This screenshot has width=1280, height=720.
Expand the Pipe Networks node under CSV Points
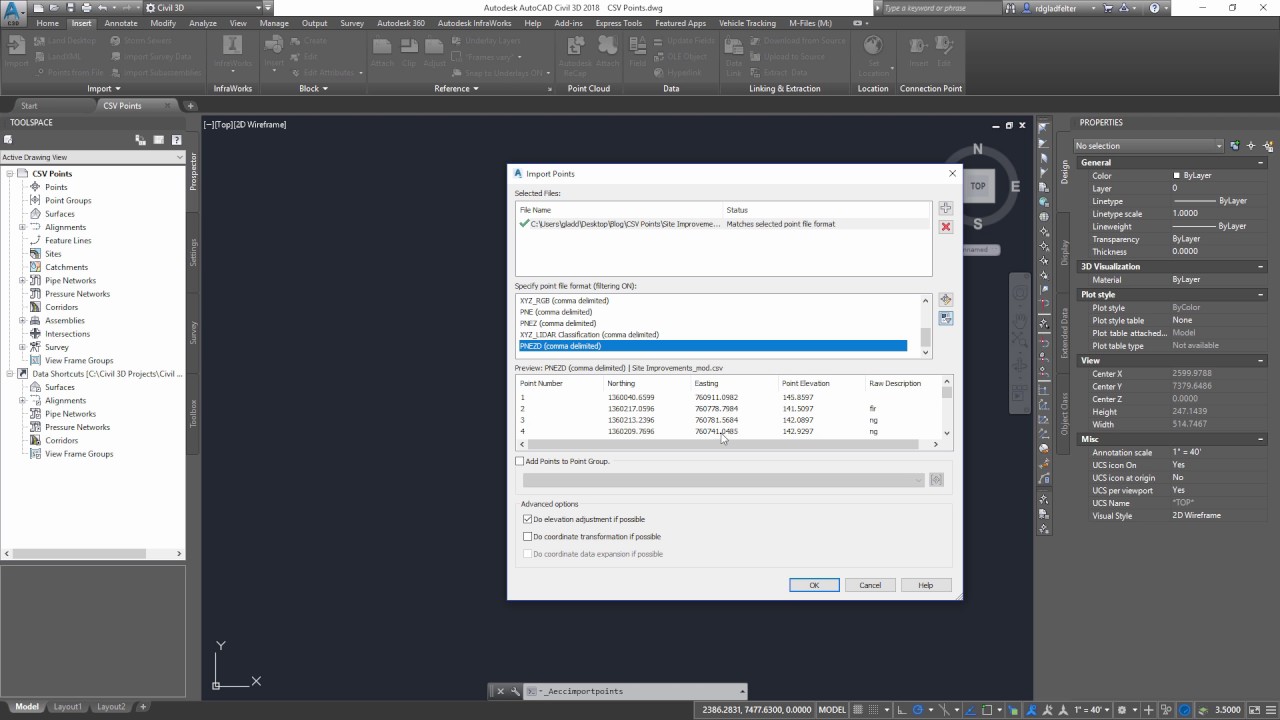click(x=23, y=281)
